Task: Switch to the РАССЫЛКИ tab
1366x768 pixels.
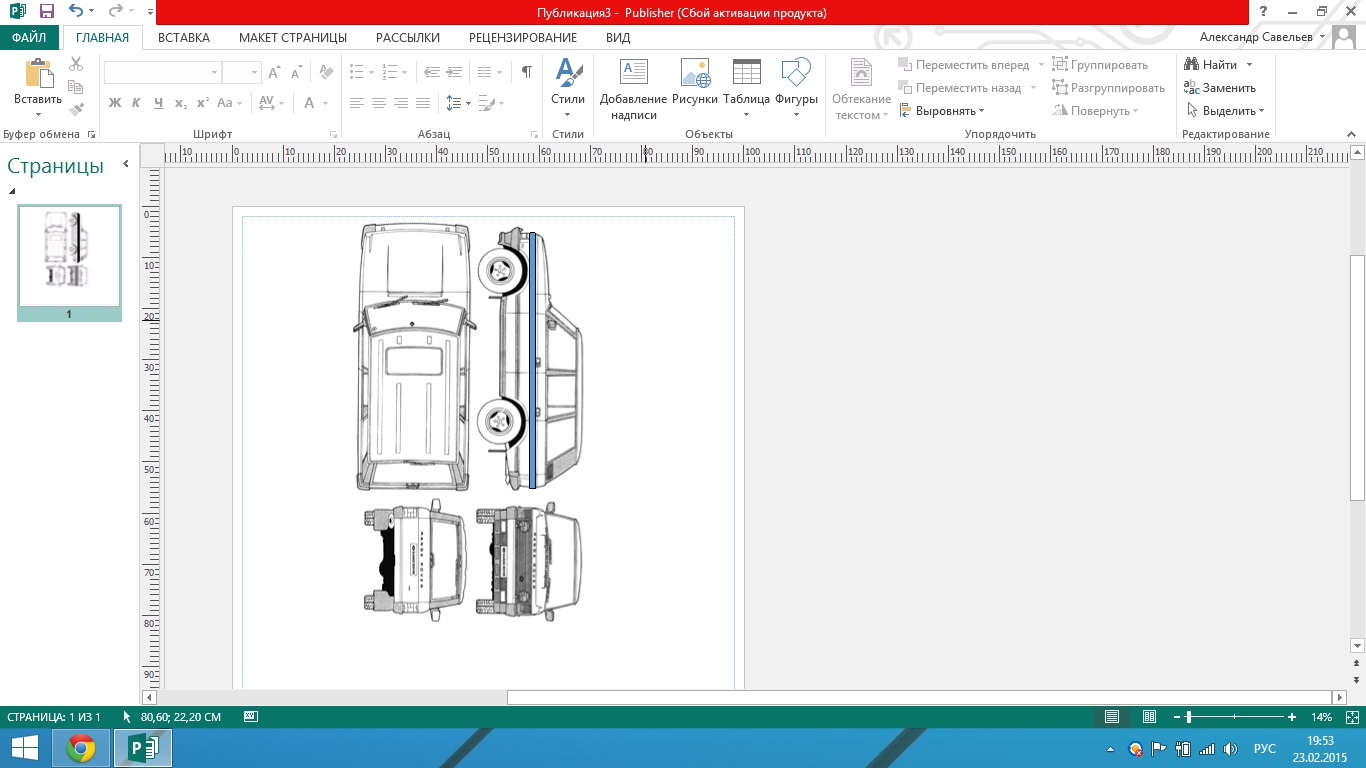Action: [x=408, y=38]
